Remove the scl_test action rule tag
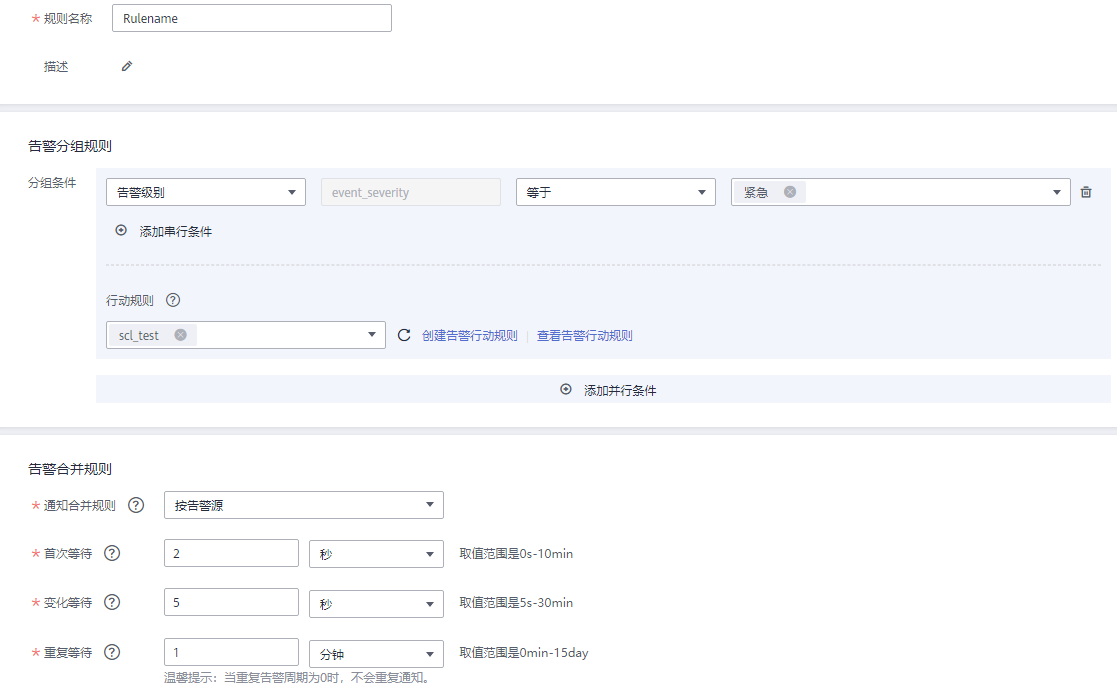 pyautogui.click(x=180, y=335)
